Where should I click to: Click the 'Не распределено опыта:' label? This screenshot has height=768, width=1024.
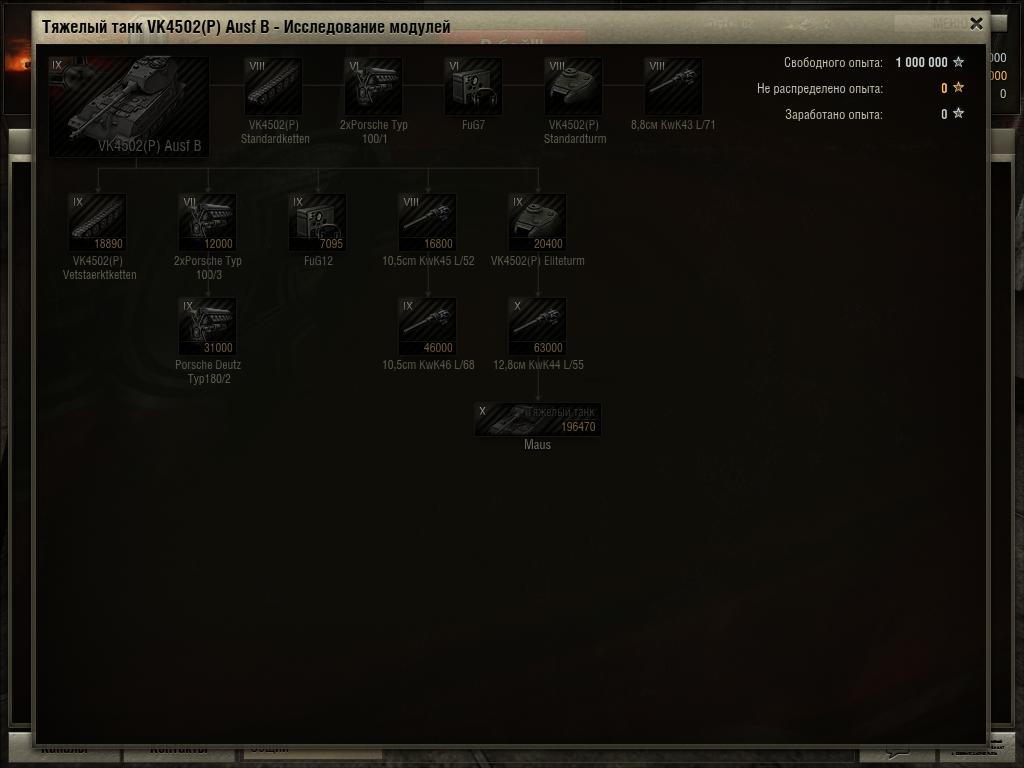pyautogui.click(x=820, y=89)
